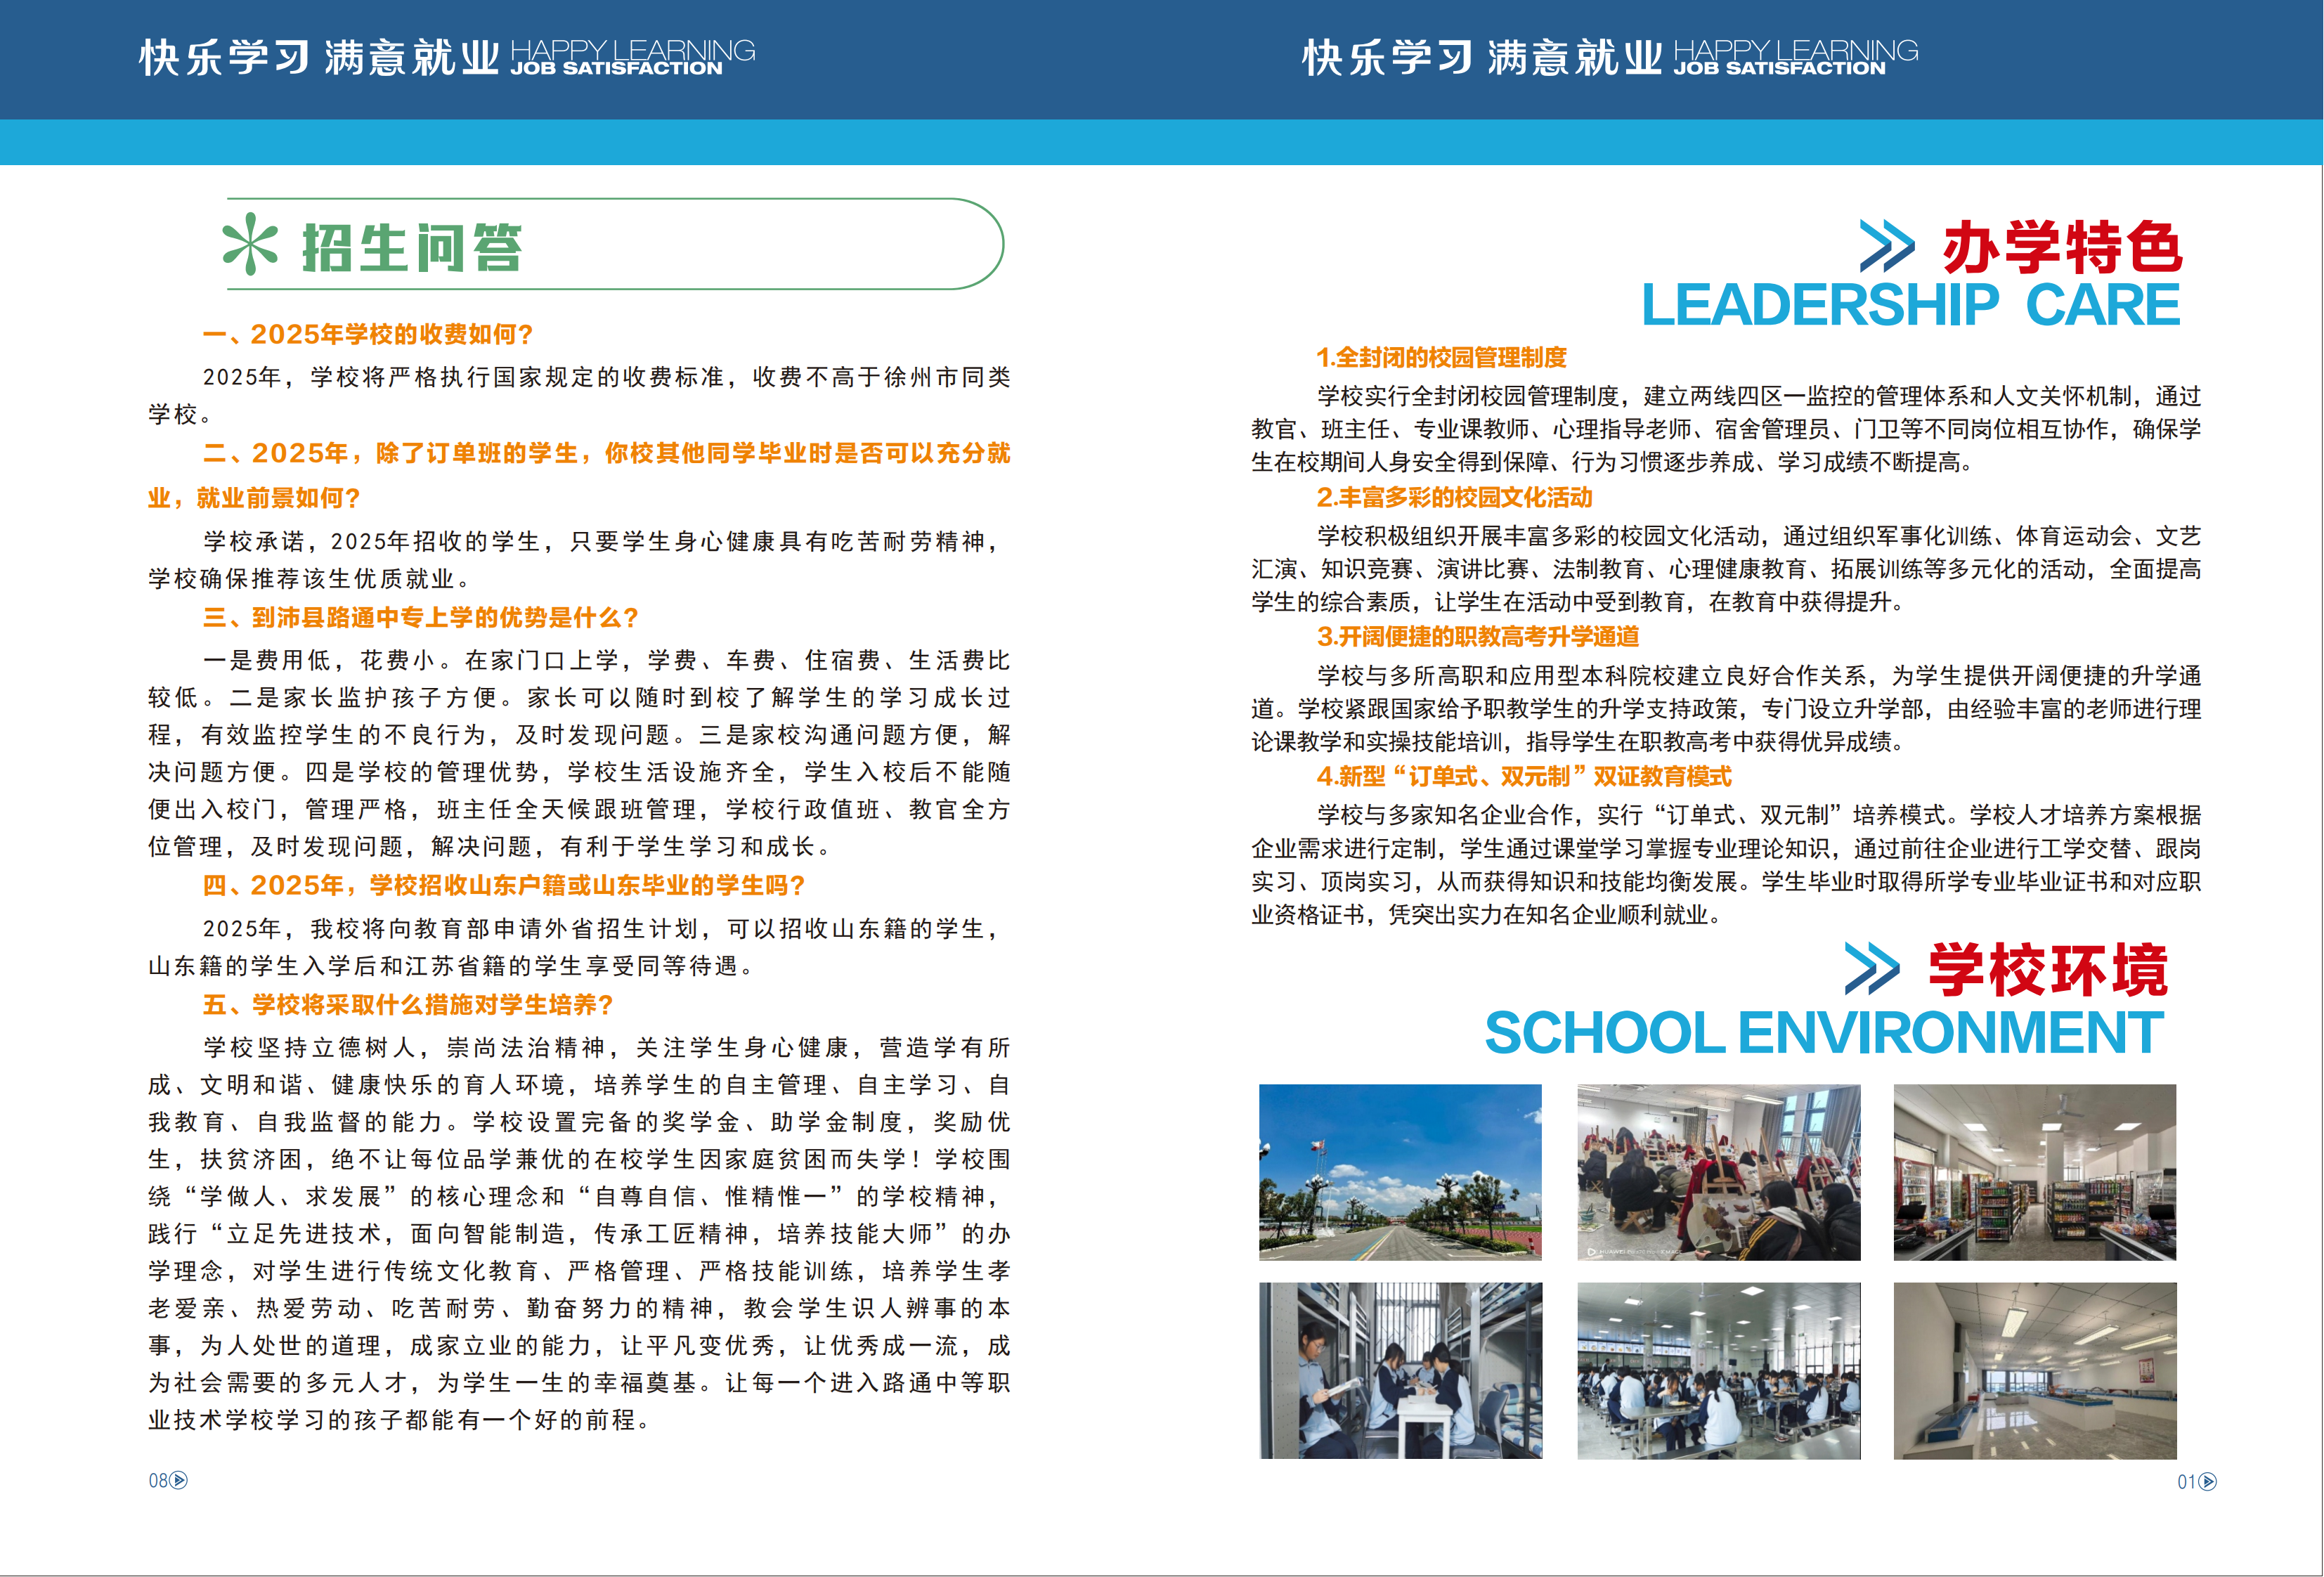Open the crowded canteen dining hall photo
This screenshot has height=1577, width=2324.
tap(1719, 1371)
